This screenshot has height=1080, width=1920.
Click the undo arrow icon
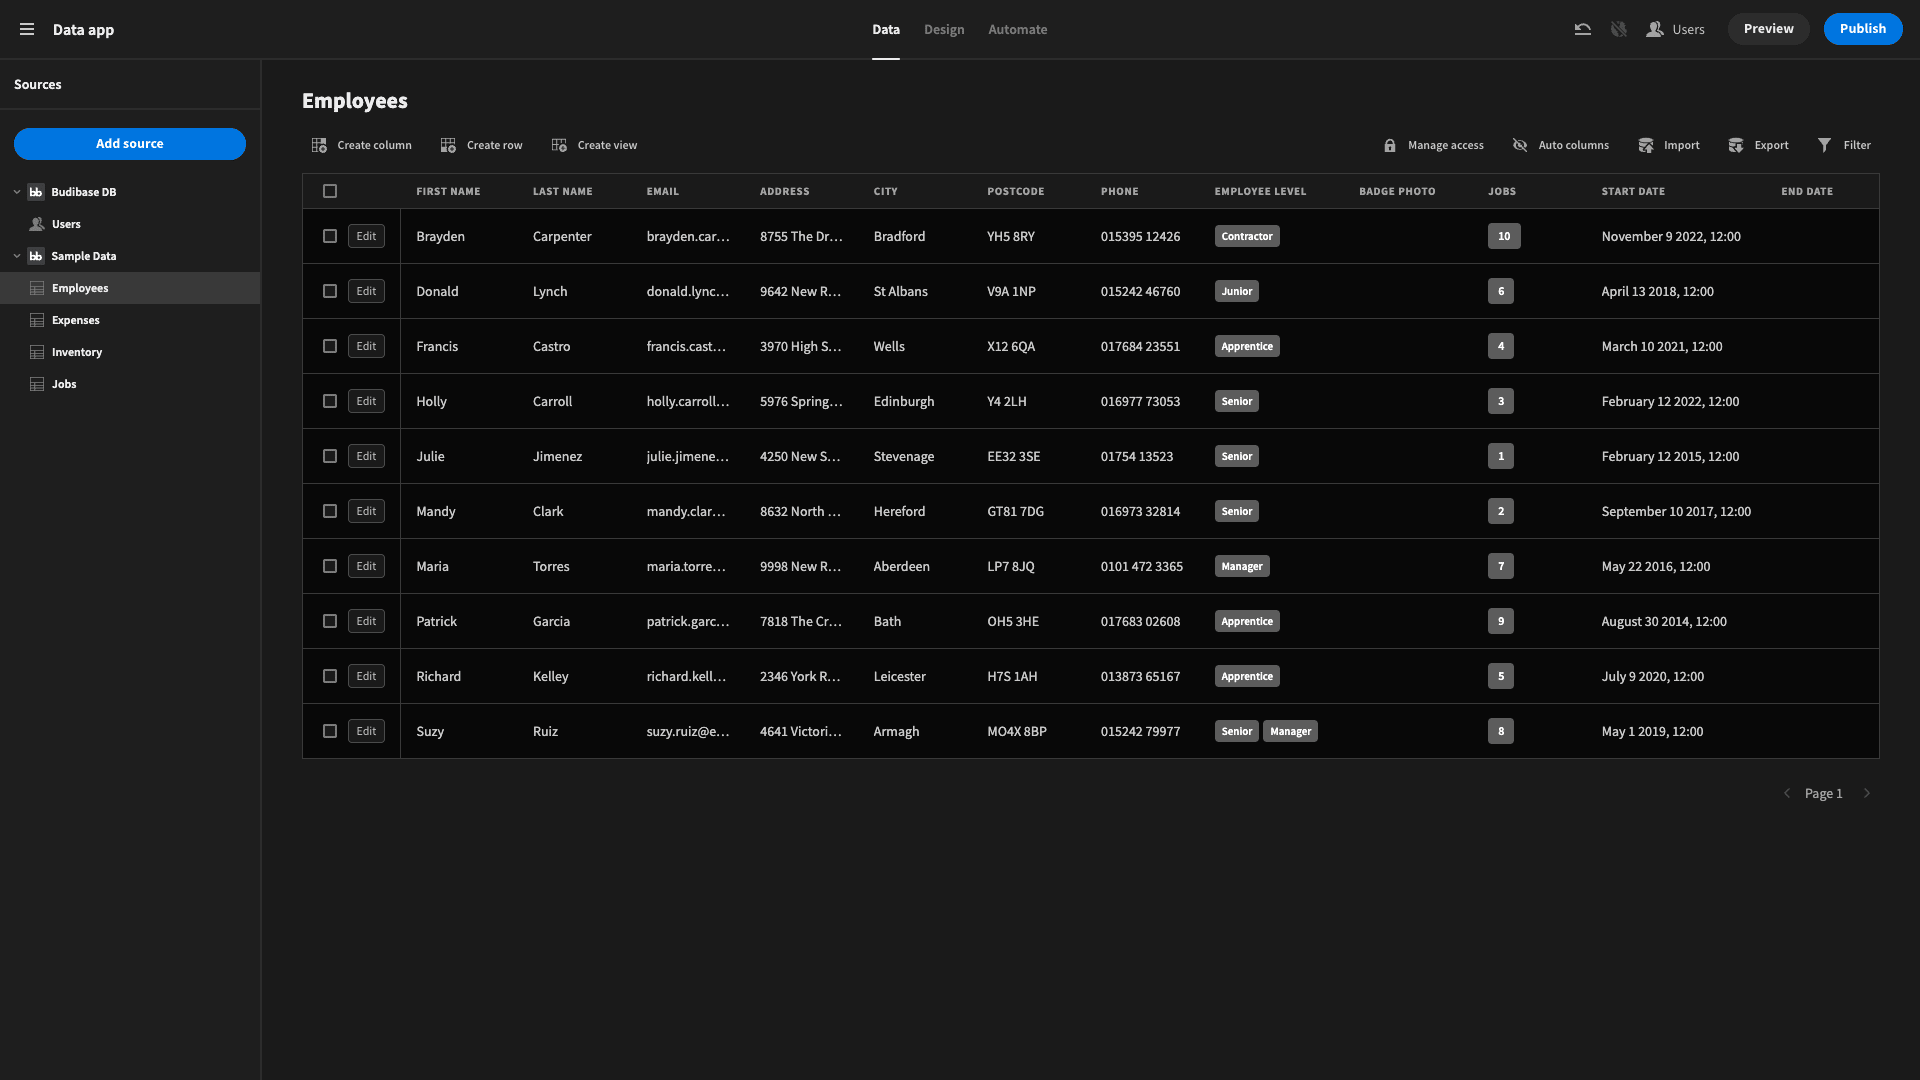click(1582, 30)
